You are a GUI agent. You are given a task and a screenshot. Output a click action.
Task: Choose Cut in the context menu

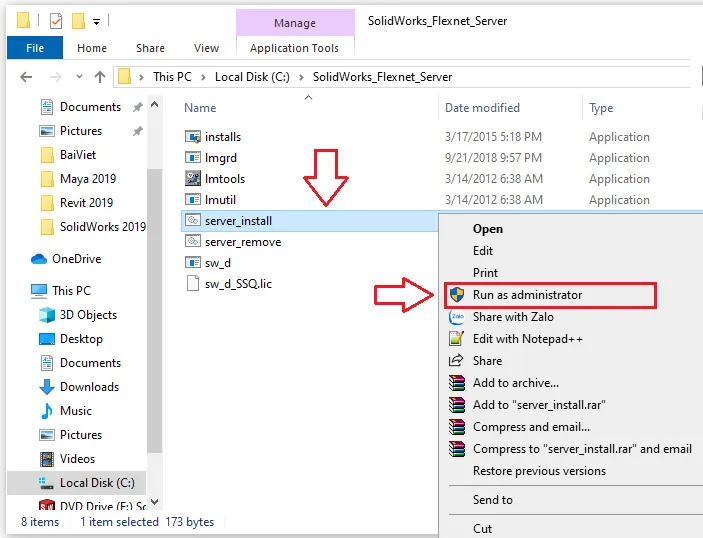pos(482,529)
